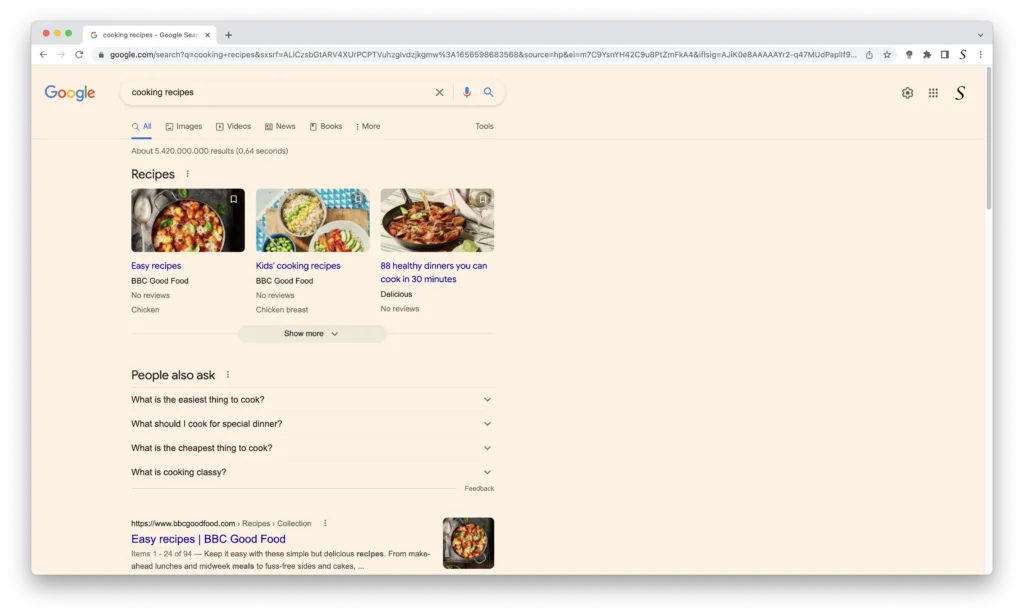Open the Chrome three-dot menu
Viewport: 1024px width, 616px height.
pos(980,55)
